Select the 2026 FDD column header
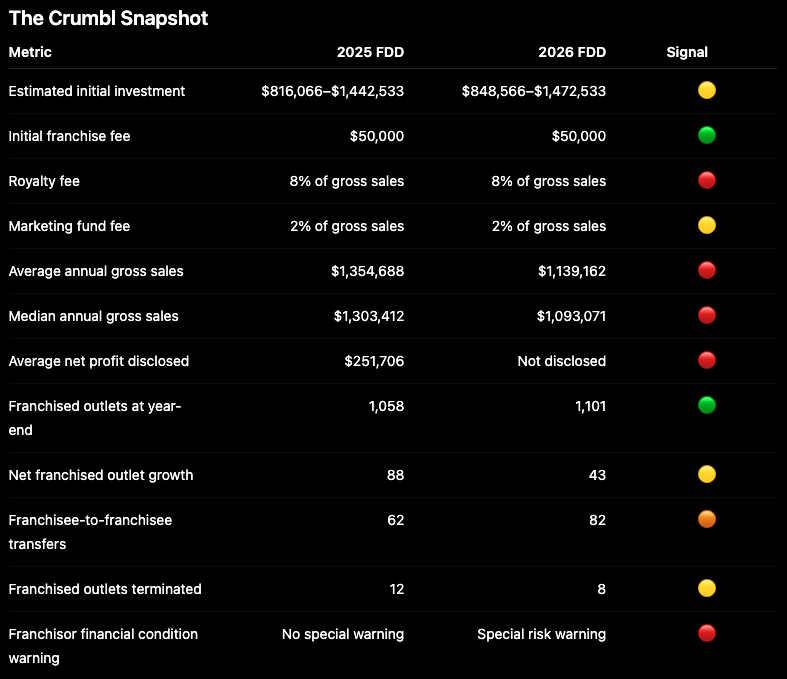787x679 pixels. [x=572, y=52]
